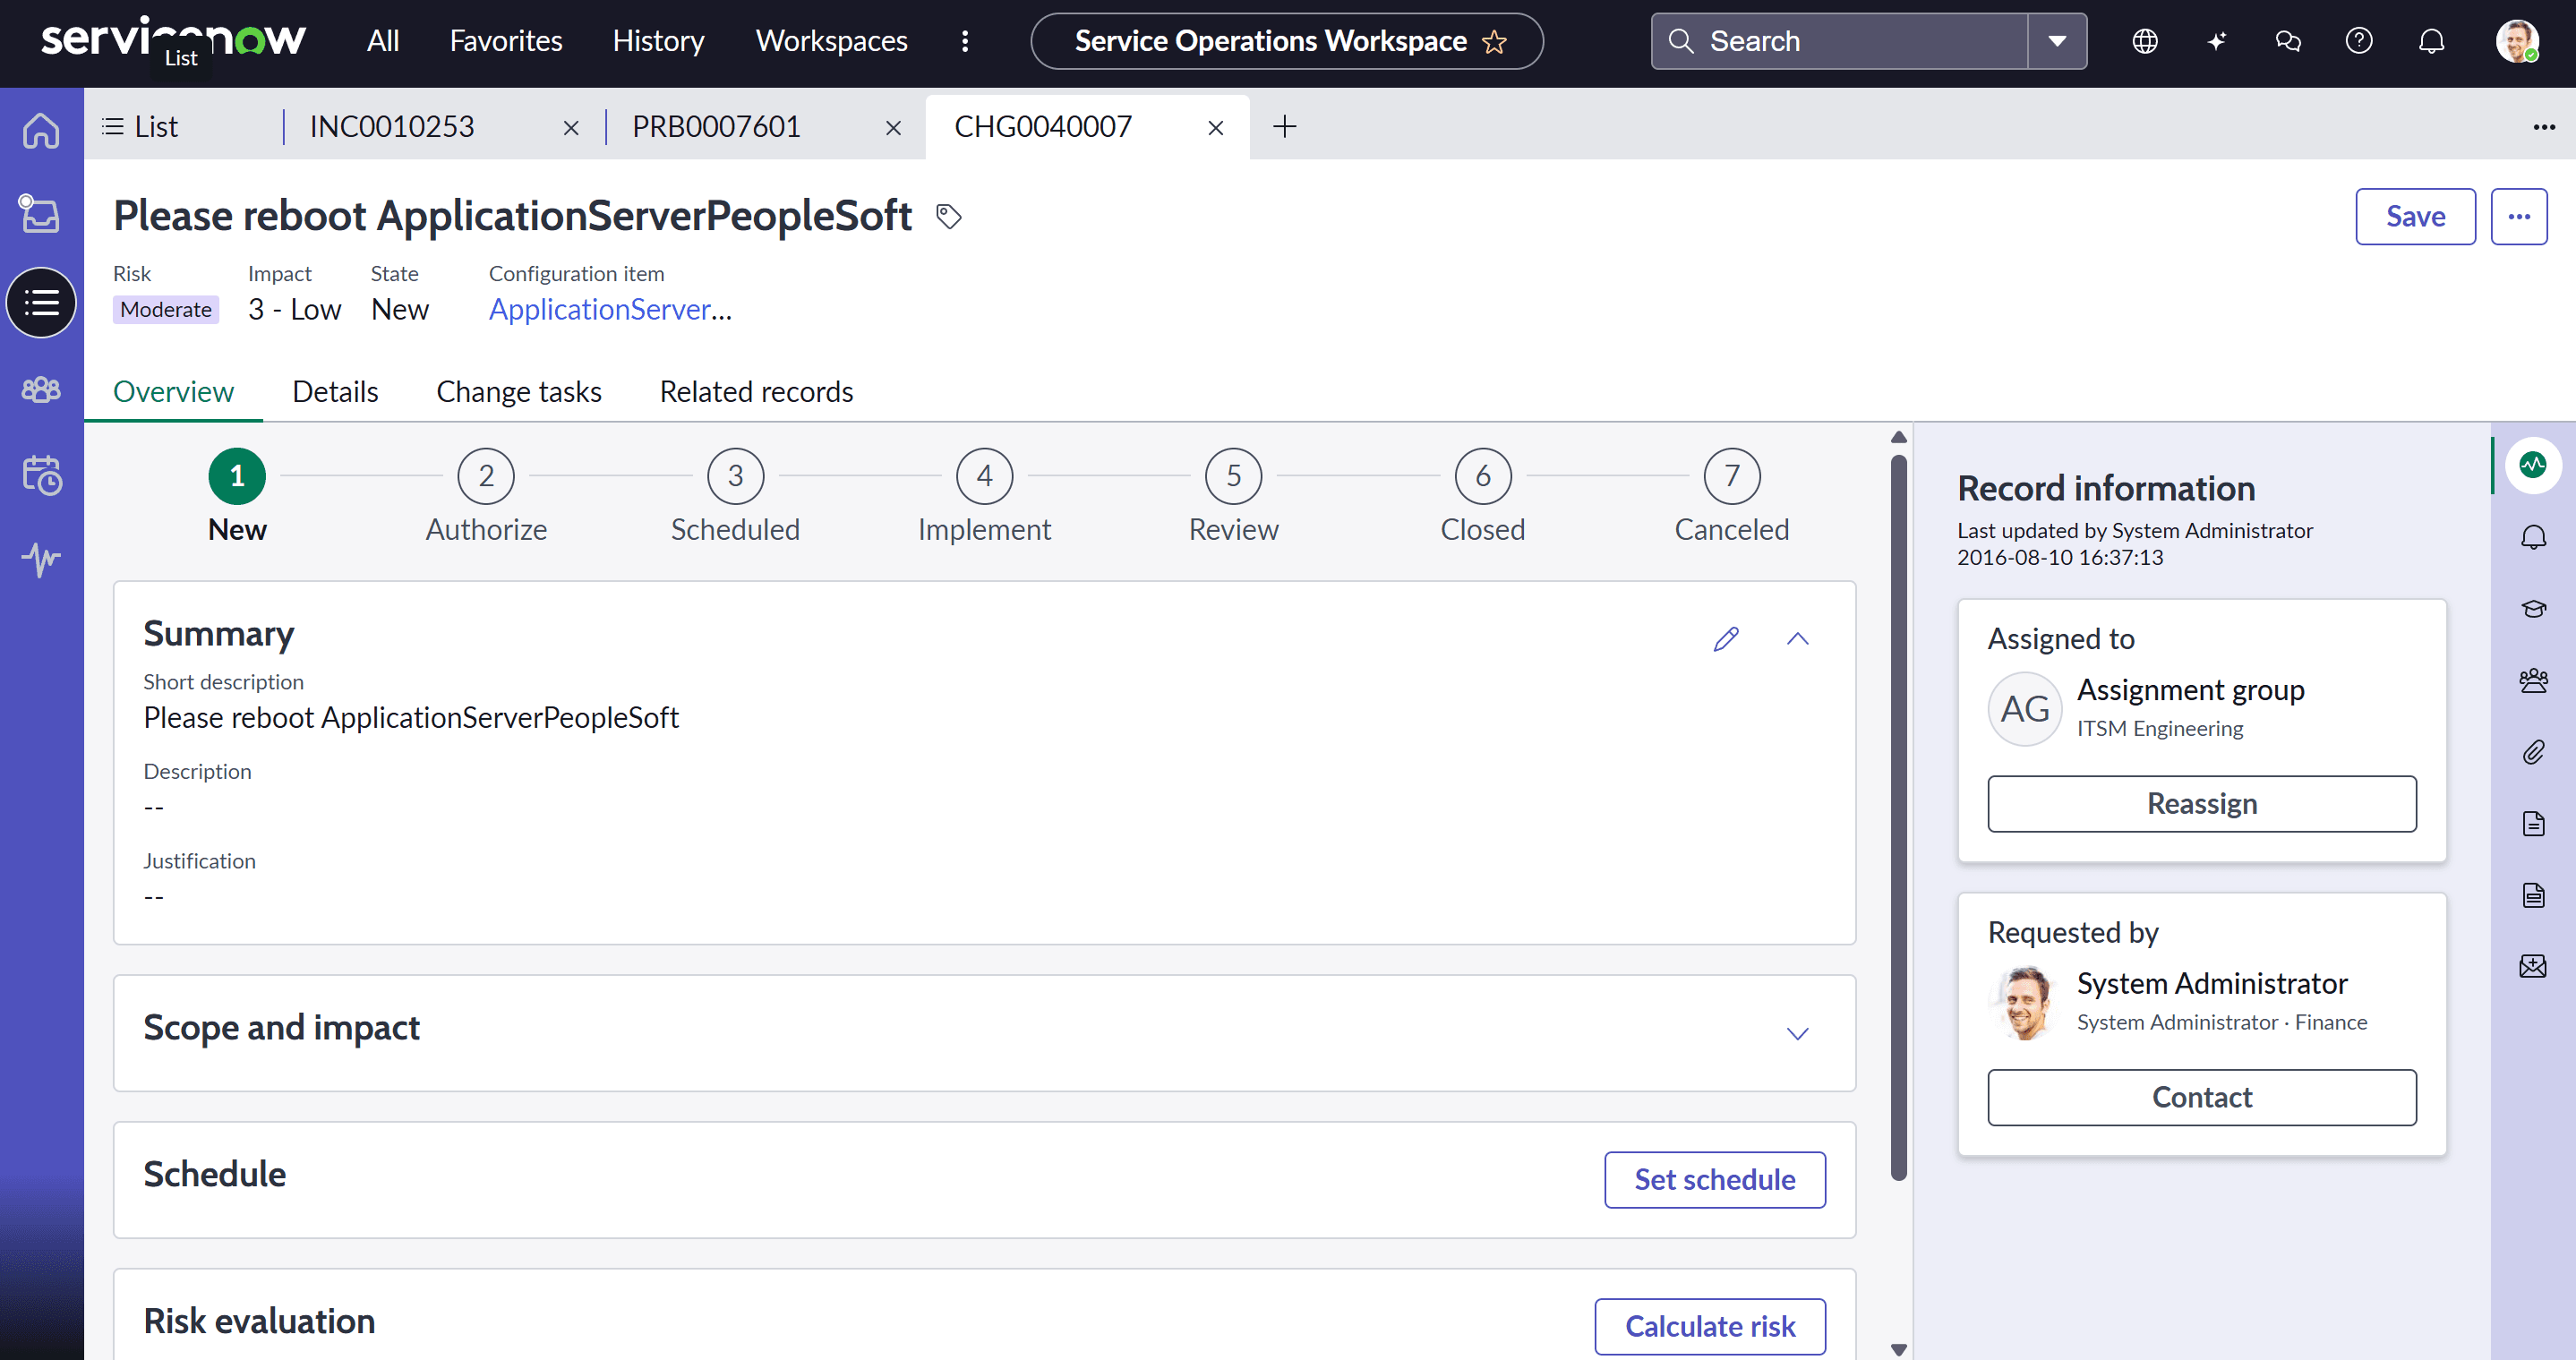Open the notifications bell in the top bar
The image size is (2576, 1360).
(x=2431, y=41)
